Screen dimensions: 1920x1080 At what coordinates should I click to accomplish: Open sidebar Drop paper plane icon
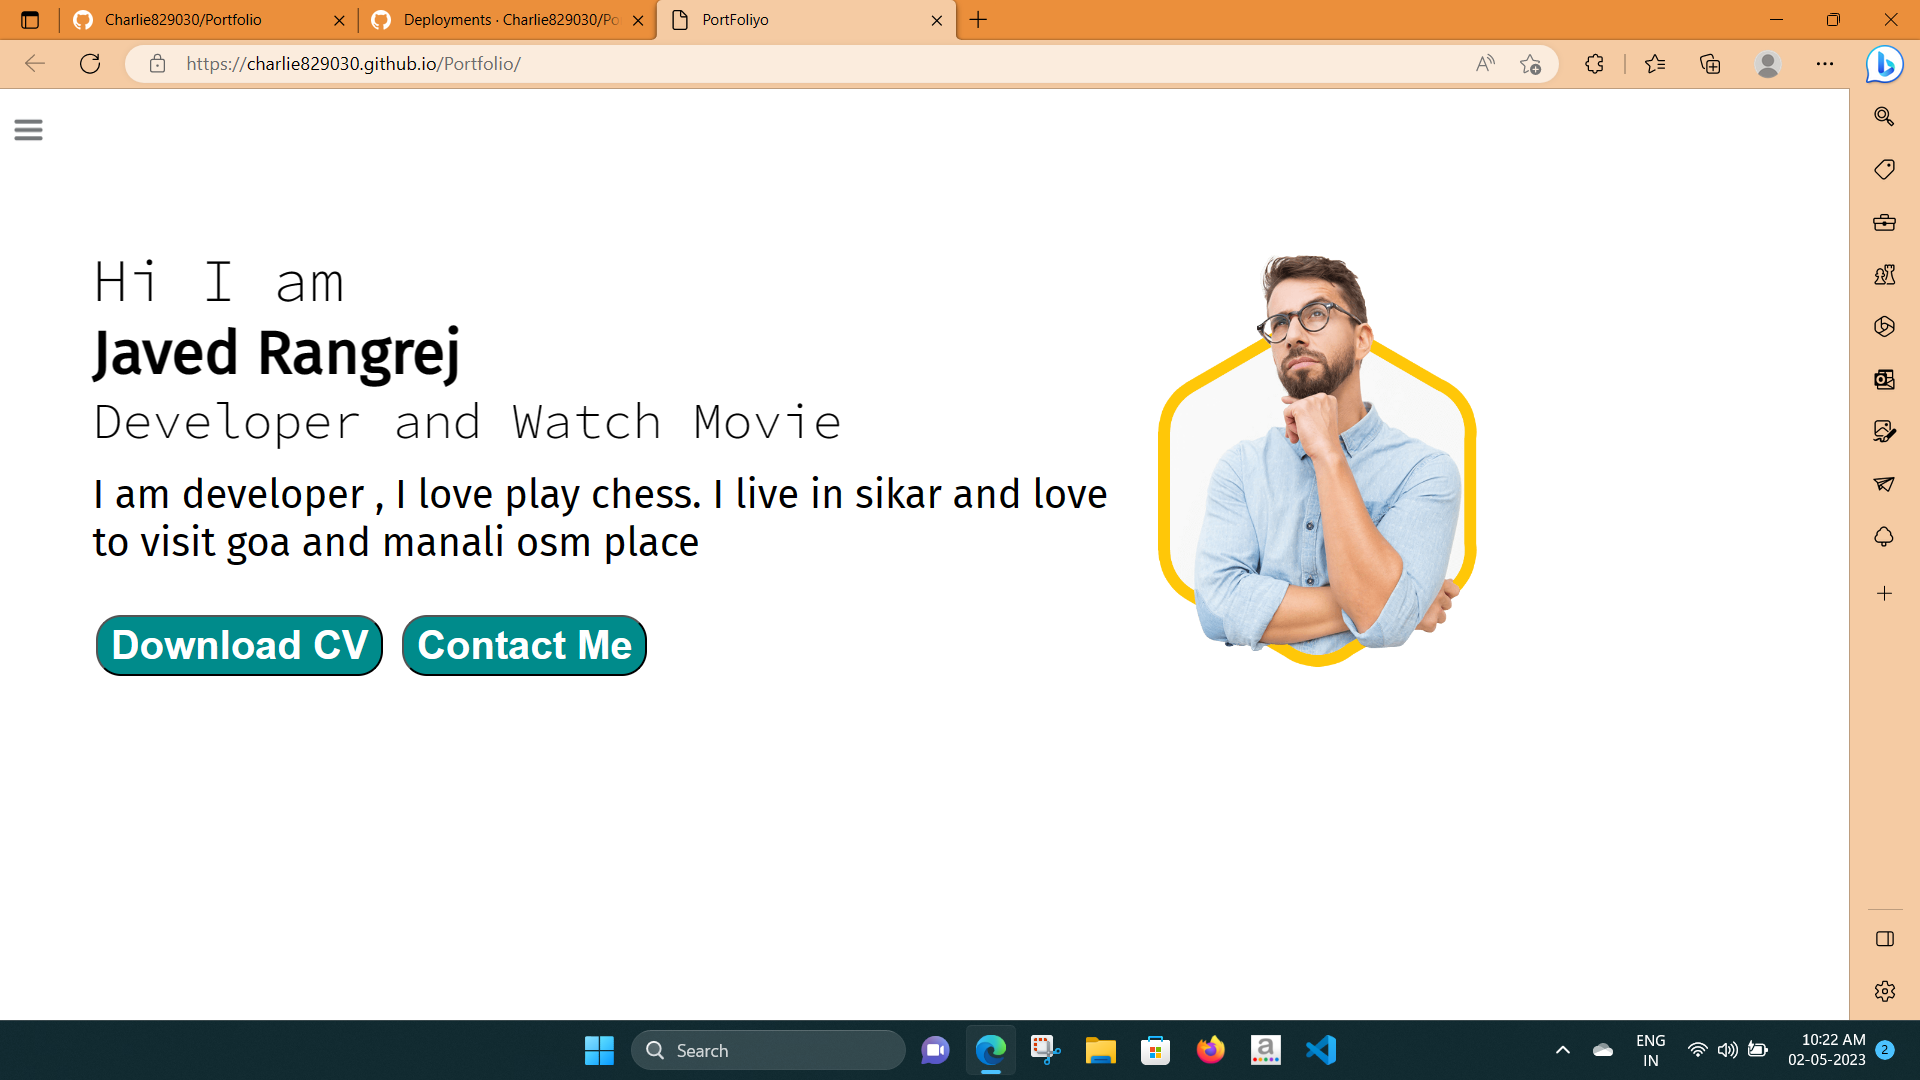coord(1884,484)
